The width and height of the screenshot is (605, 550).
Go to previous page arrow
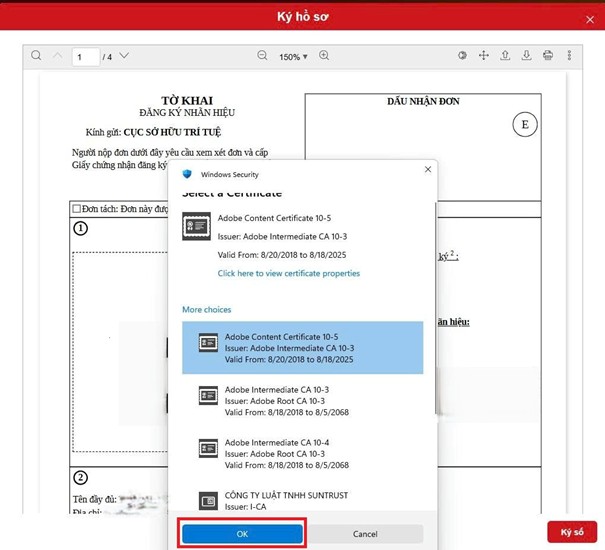click(58, 56)
